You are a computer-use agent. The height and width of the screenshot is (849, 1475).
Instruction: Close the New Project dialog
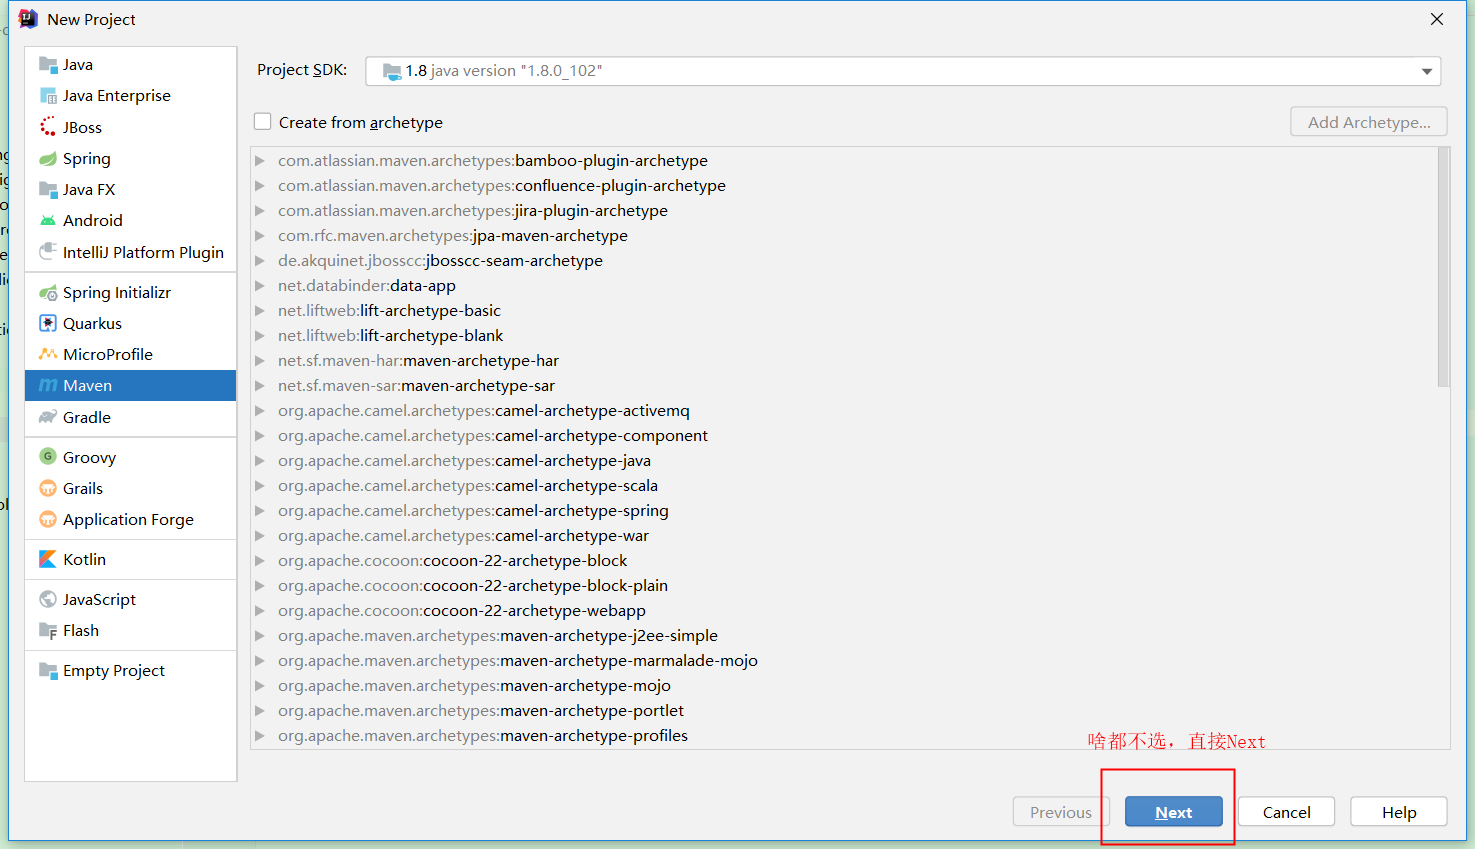click(x=1437, y=19)
